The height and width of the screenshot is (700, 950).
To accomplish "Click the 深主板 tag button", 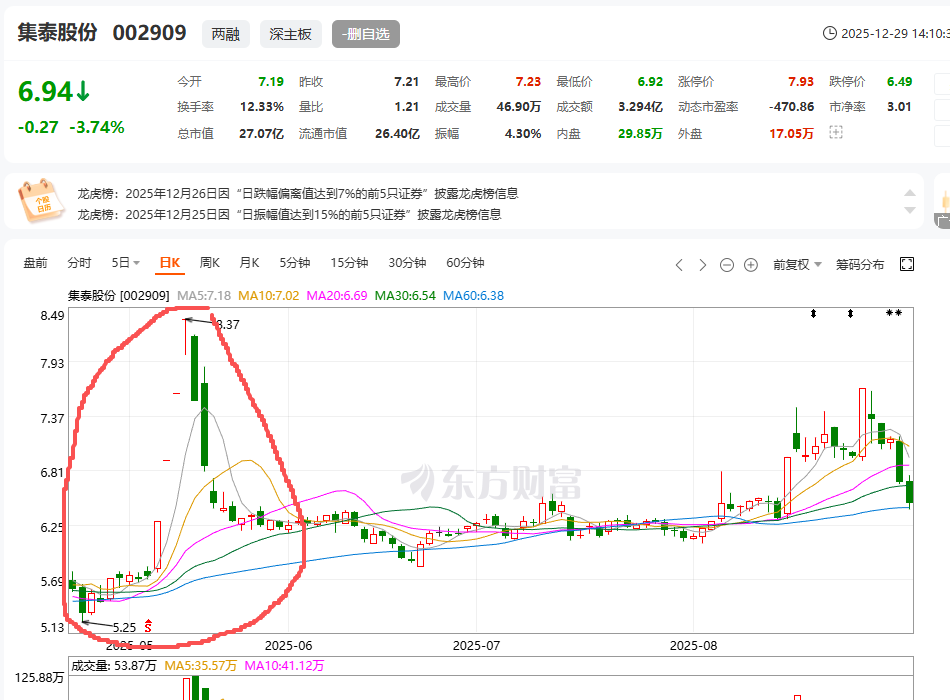I will (290, 34).
